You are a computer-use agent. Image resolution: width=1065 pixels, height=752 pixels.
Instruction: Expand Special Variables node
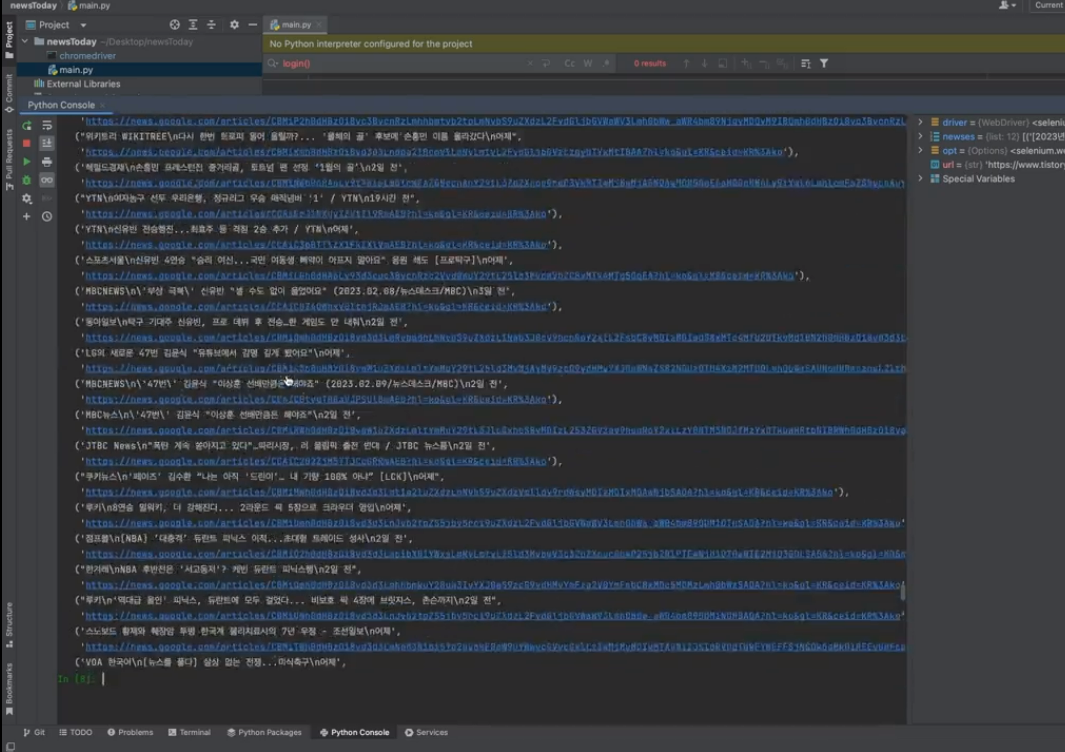coord(920,179)
